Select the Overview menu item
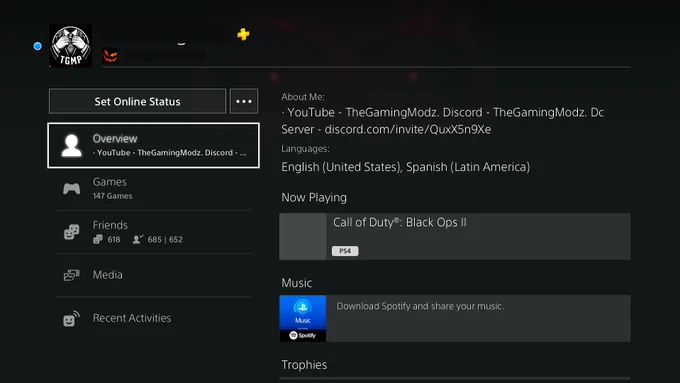This screenshot has height=383, width=680. pyautogui.click(x=154, y=145)
